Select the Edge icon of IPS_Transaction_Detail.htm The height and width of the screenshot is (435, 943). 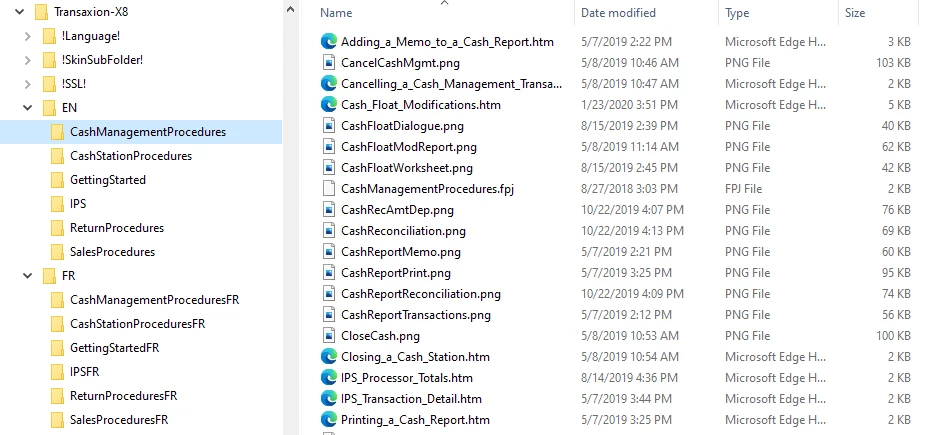coord(328,399)
